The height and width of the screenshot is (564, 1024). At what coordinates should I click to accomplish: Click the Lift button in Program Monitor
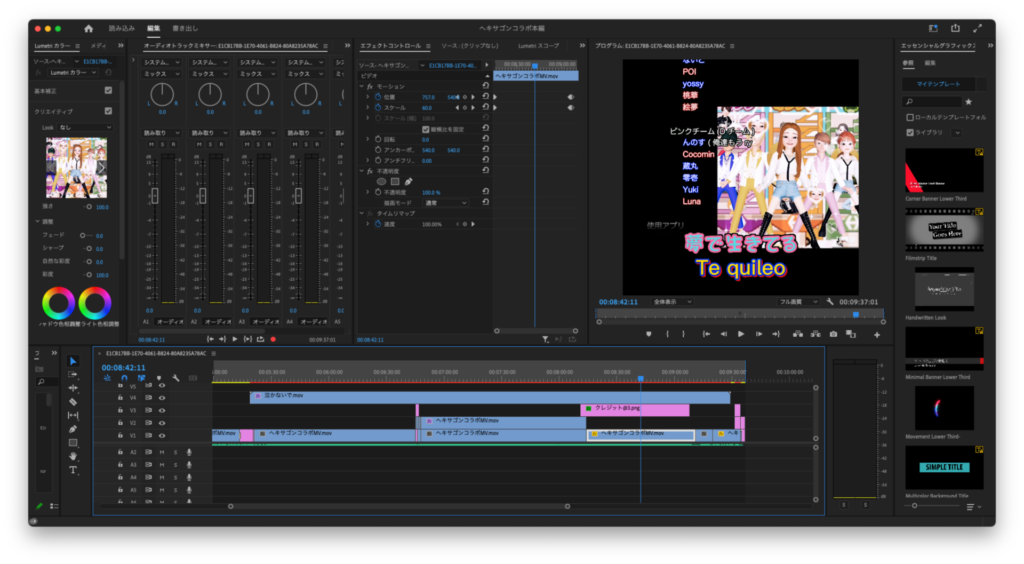[x=797, y=334]
